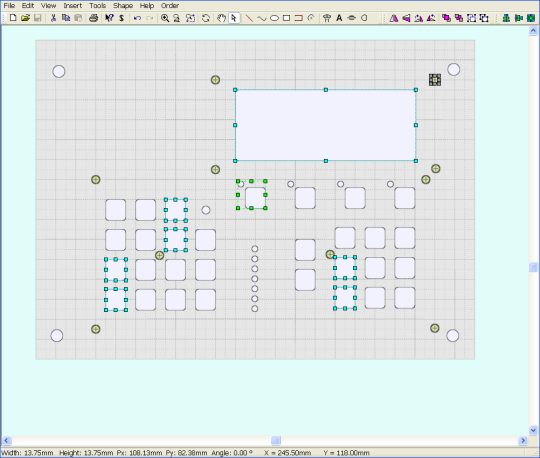Activate the Zoom in magnifier tool
Viewport: 540px width, 458px height.
165,18
